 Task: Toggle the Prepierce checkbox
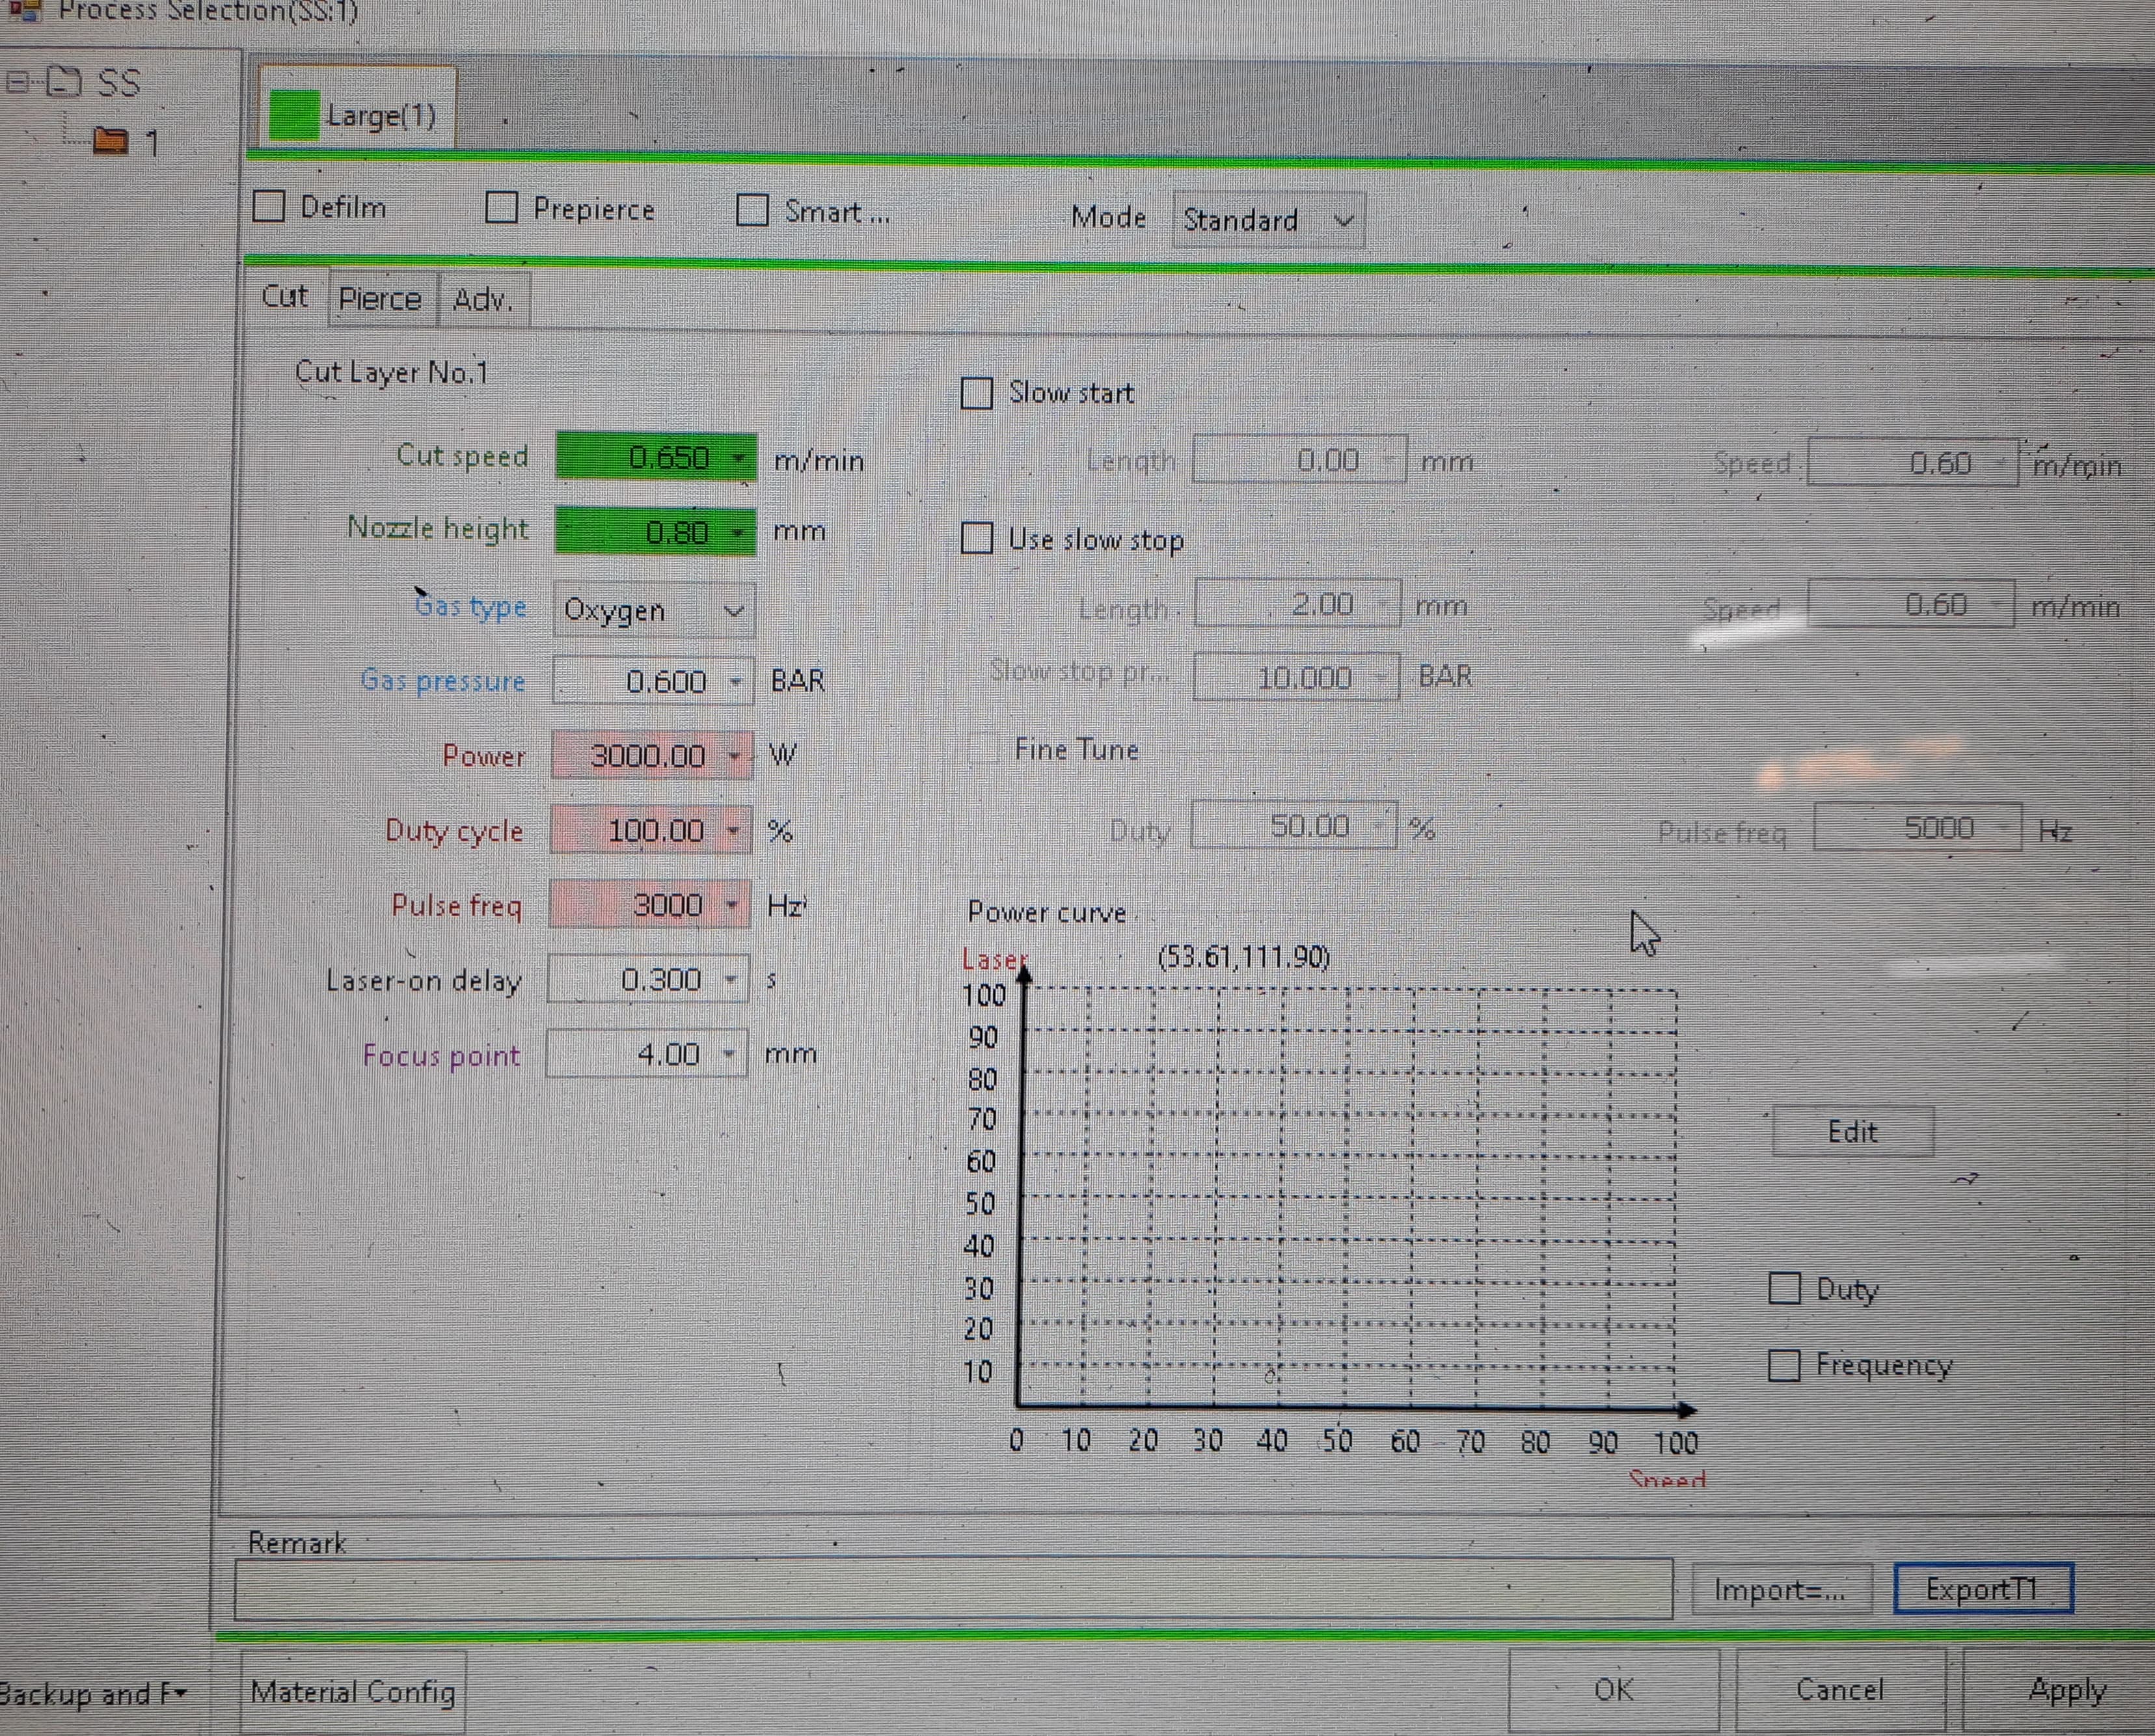click(x=501, y=208)
